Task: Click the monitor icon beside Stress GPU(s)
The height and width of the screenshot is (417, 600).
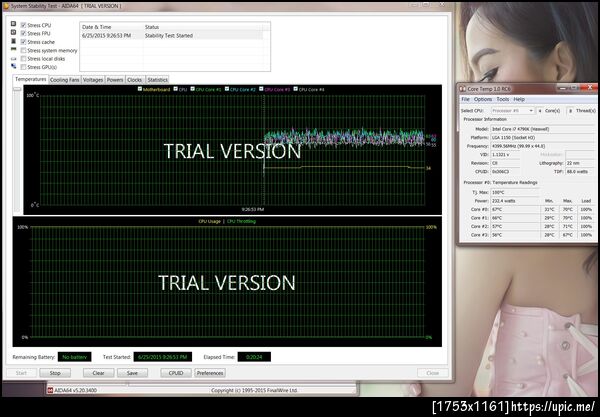Action: 13,67
